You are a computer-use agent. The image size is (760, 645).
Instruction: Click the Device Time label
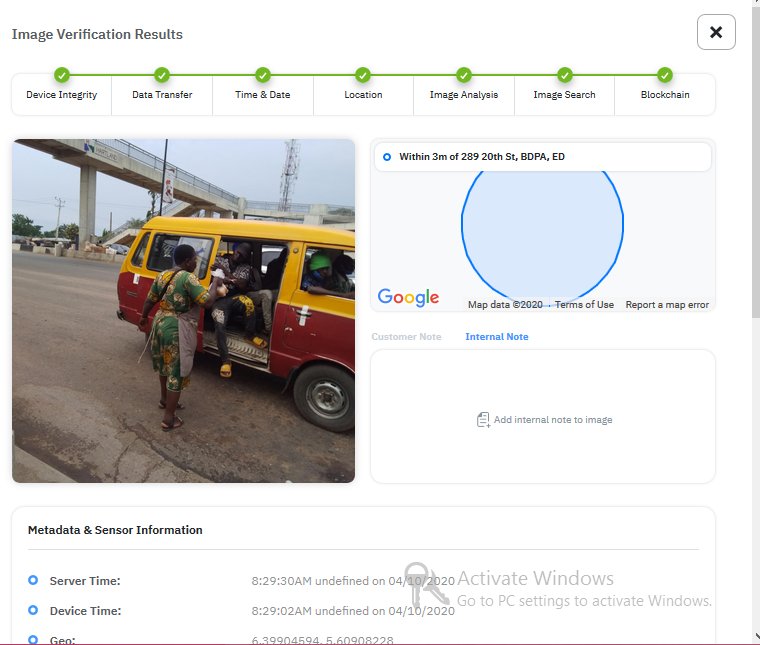click(x=85, y=611)
